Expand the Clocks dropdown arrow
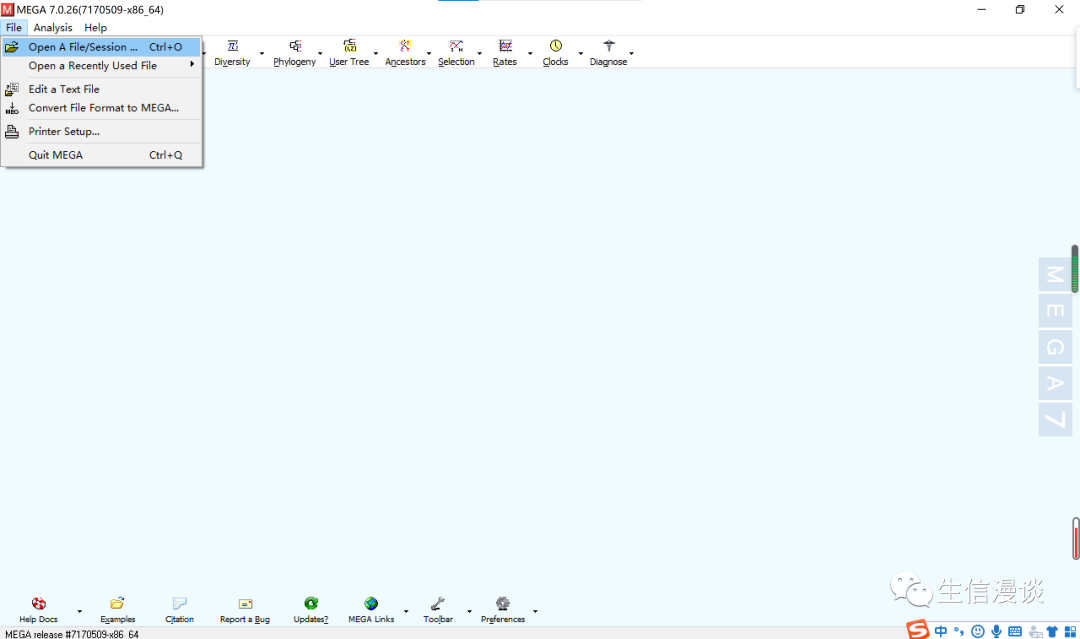Image resolution: width=1080 pixels, height=639 pixels. click(x=581, y=53)
